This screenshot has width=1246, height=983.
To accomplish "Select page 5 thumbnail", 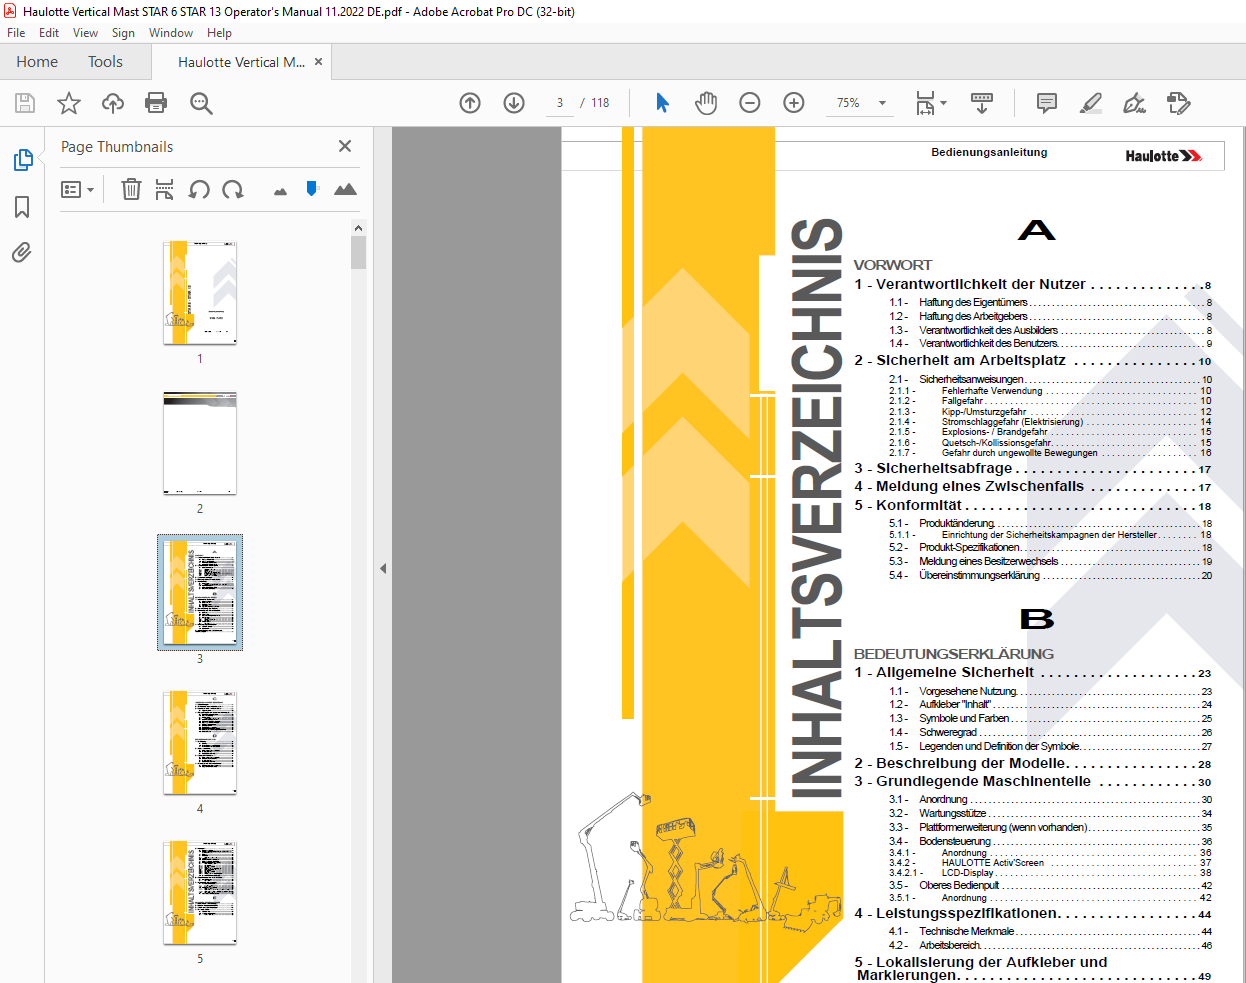I will coord(200,893).
